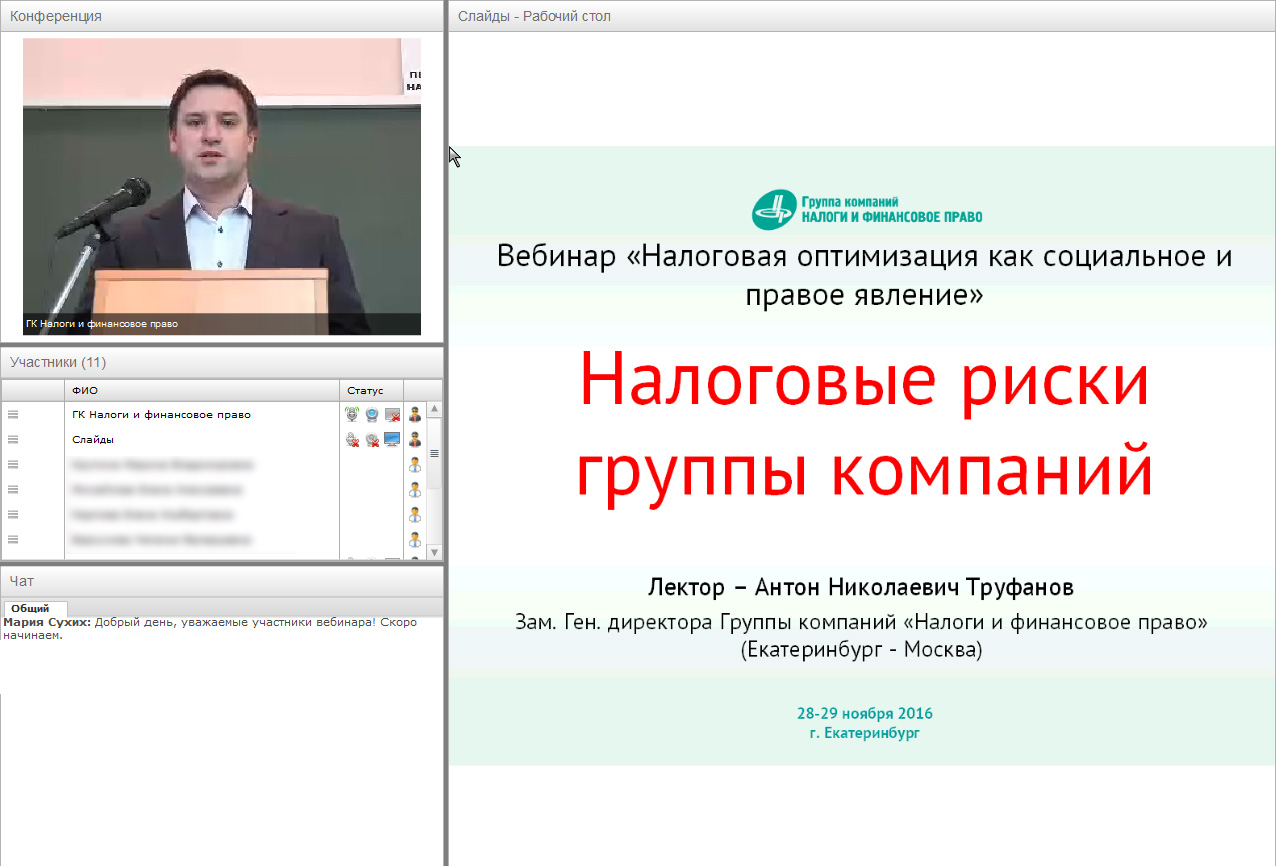This screenshot has width=1276, height=866.
Task: Click webcam icon for ГК Налоги row
Action: [x=372, y=415]
